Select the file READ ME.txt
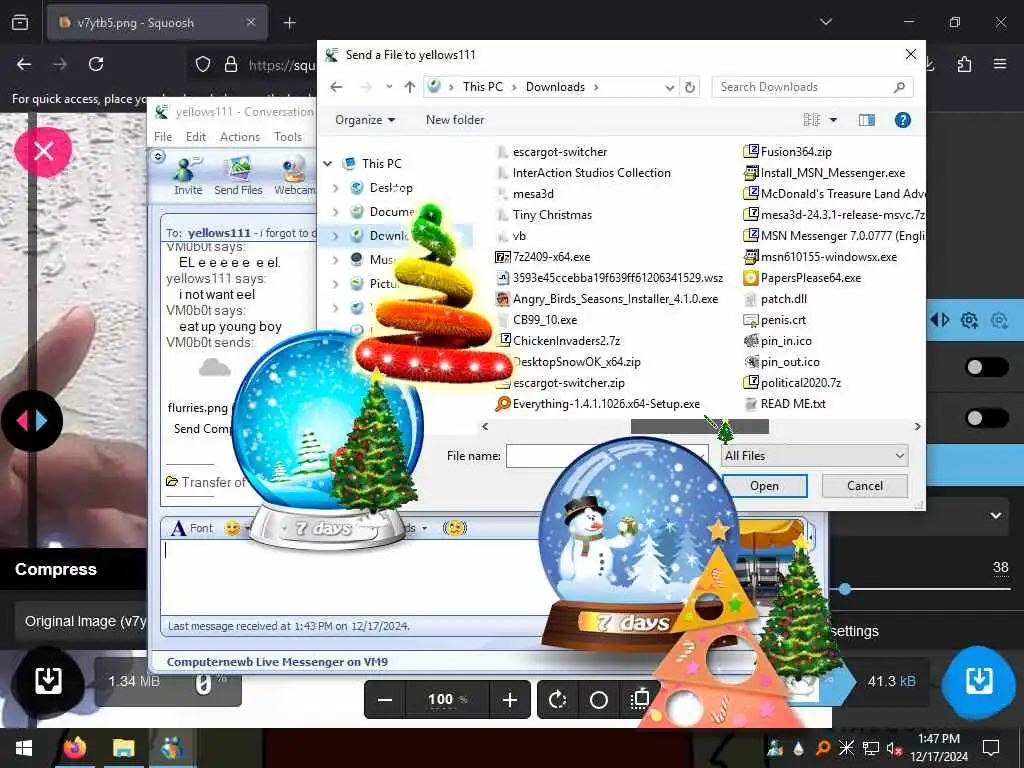The width and height of the screenshot is (1024, 768). pos(784,404)
